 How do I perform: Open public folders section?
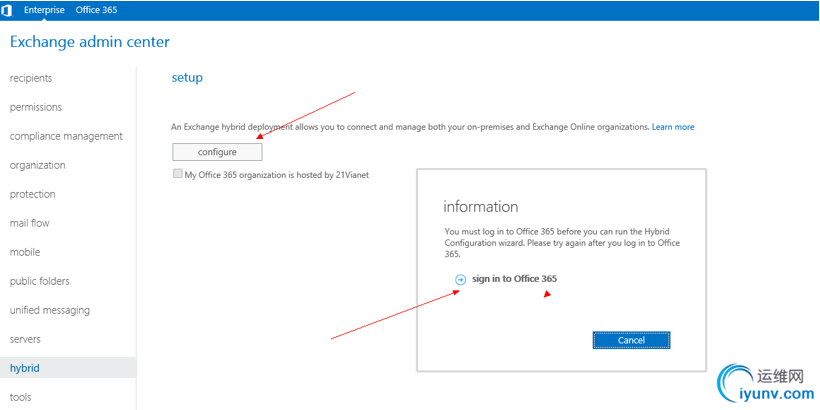40,281
